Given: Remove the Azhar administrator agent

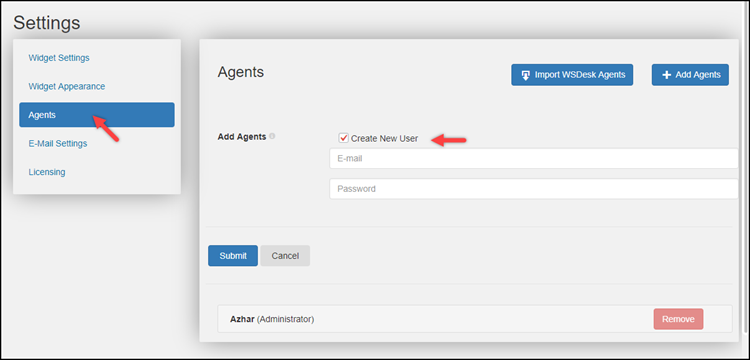Looking at the screenshot, I should click(x=678, y=319).
